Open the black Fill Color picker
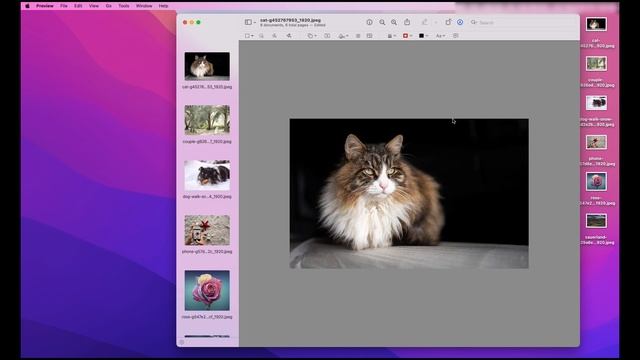The image size is (640, 360). click(x=423, y=36)
